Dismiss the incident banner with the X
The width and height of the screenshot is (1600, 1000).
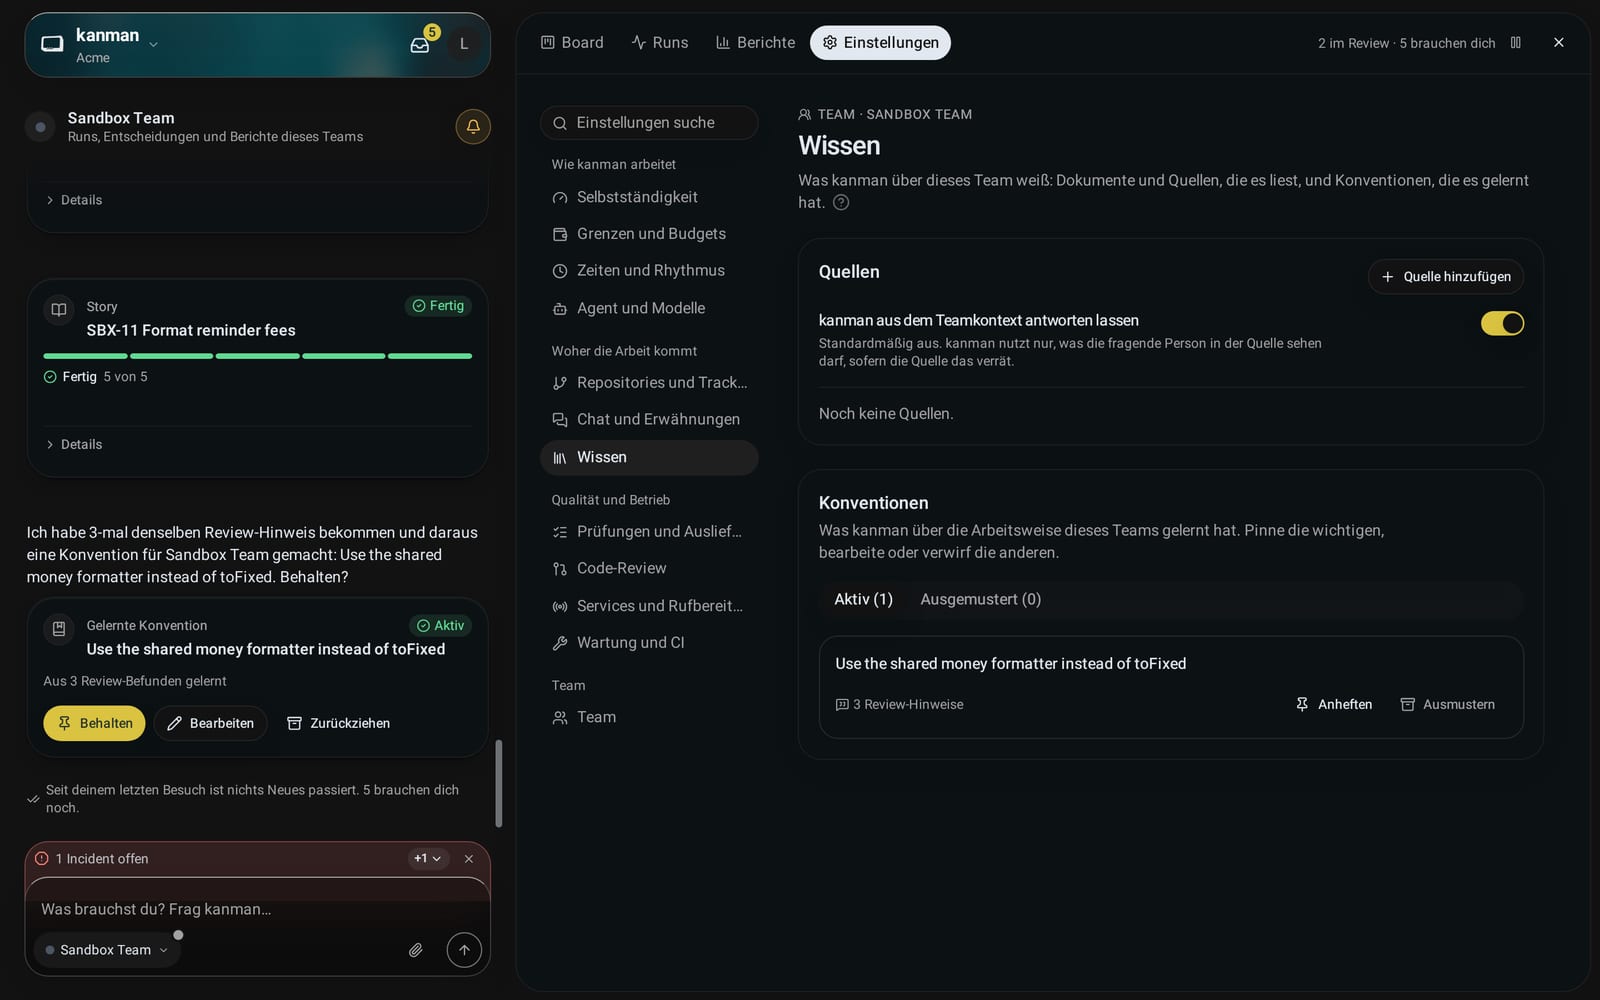(x=469, y=859)
